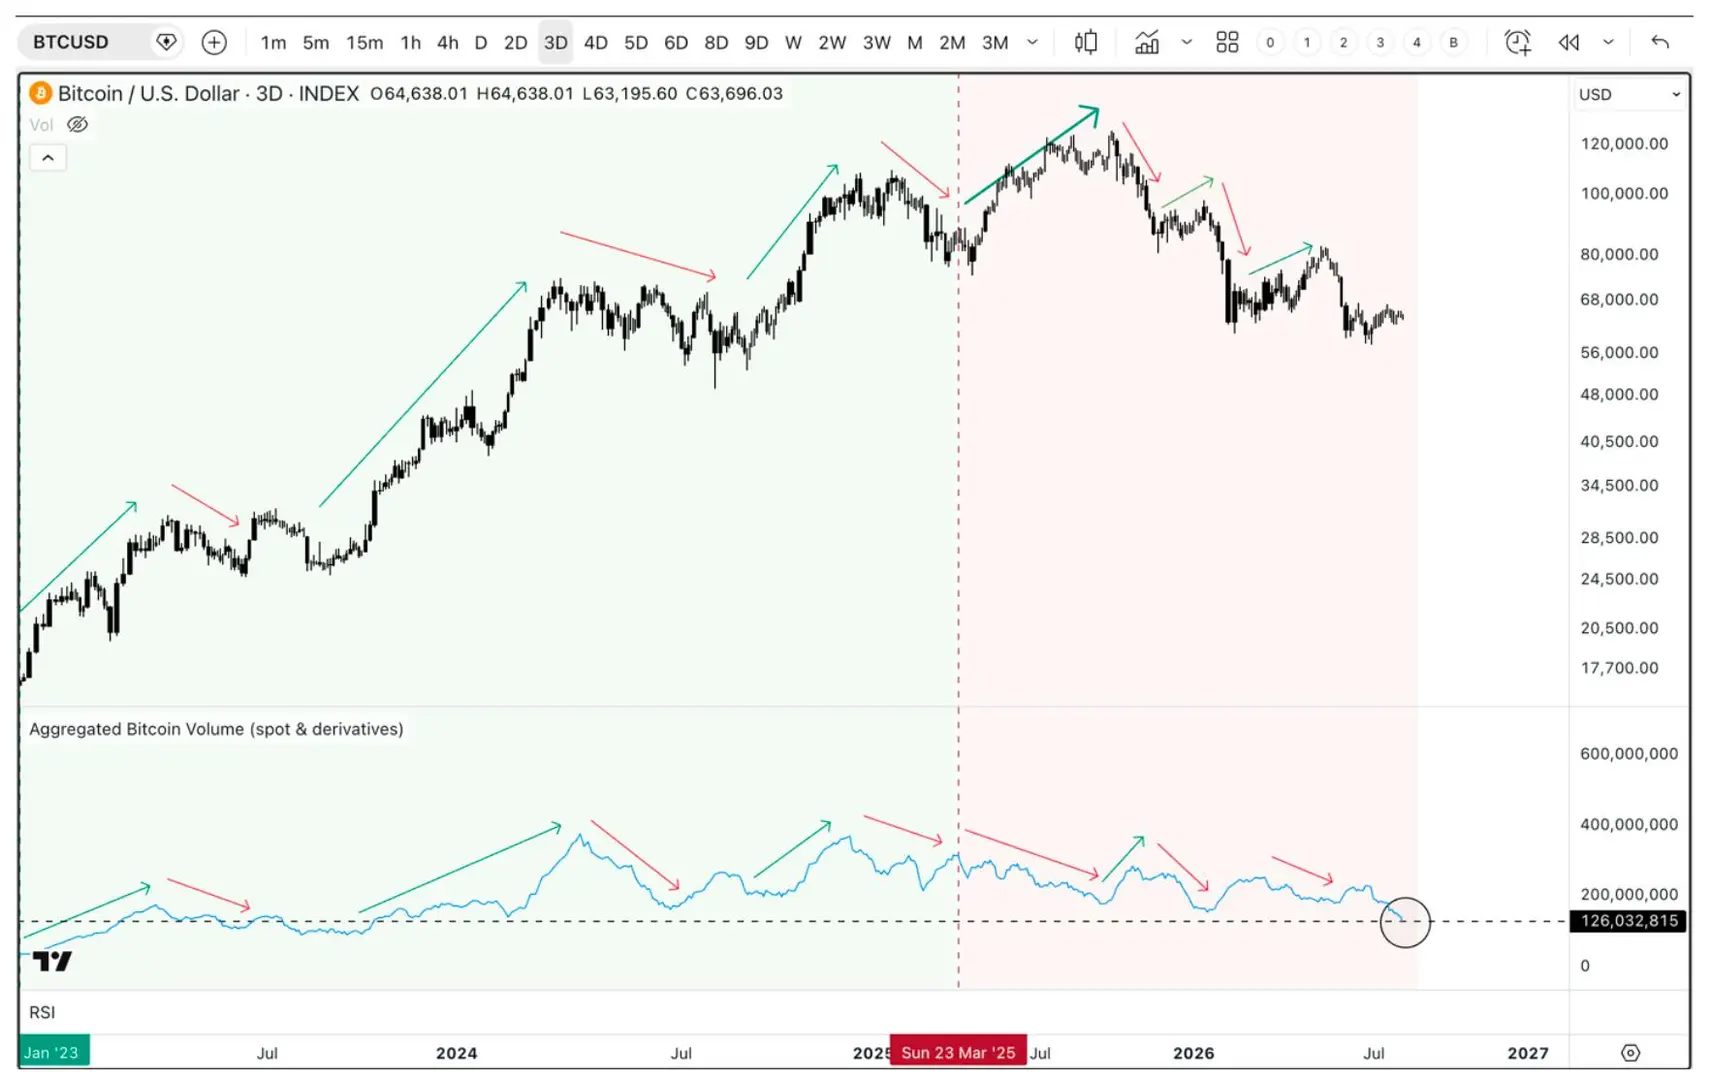Viewport: 1710px width, 1080px height.
Task: Select saved layout 1
Action: [1307, 42]
